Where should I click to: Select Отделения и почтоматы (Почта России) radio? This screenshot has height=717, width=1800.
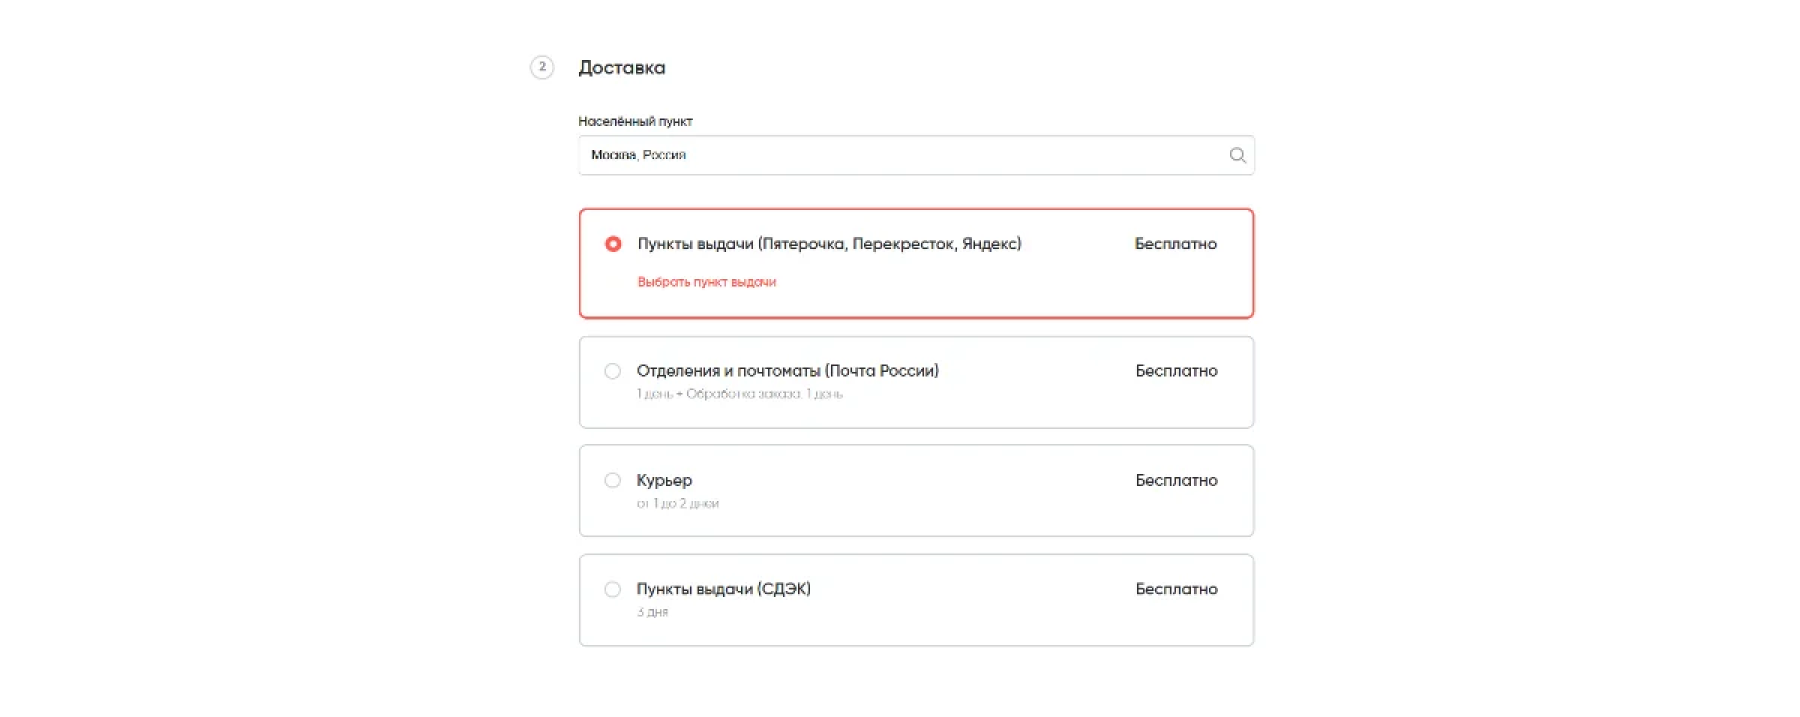point(613,371)
